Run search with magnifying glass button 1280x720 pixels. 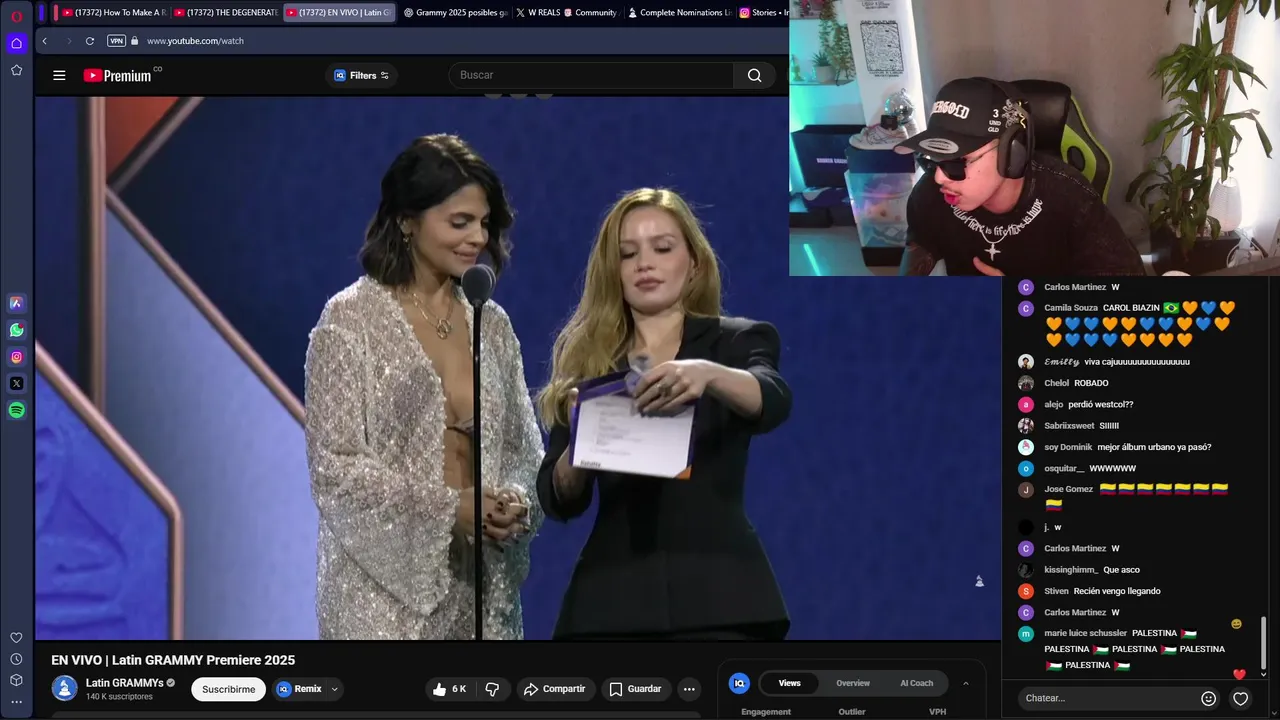click(x=755, y=75)
